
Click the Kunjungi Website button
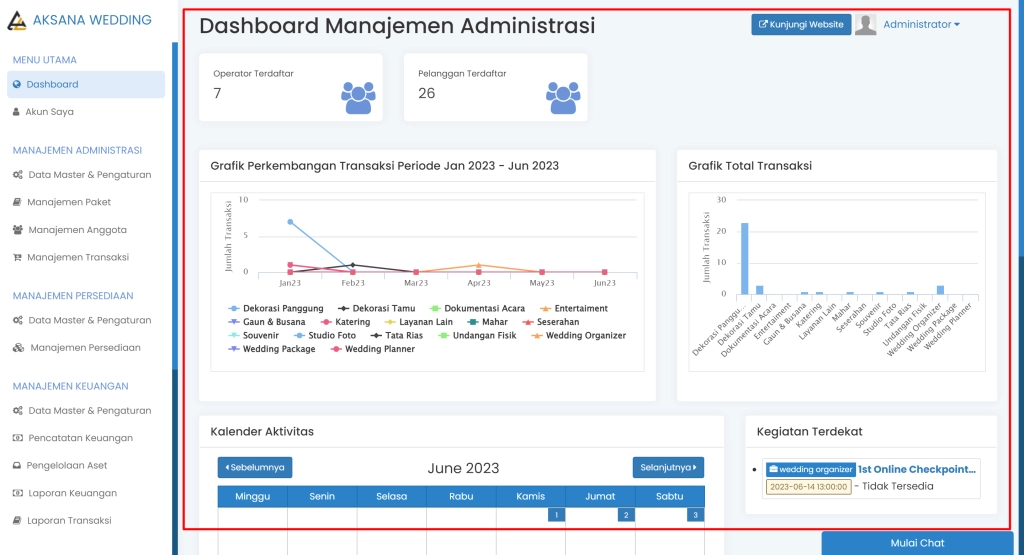[800, 25]
